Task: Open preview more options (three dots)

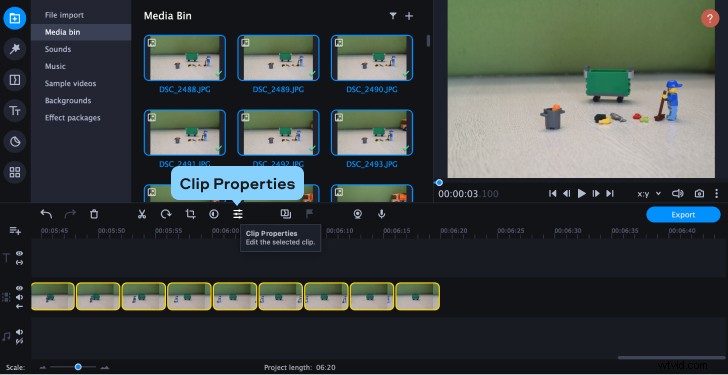Action: [x=717, y=194]
